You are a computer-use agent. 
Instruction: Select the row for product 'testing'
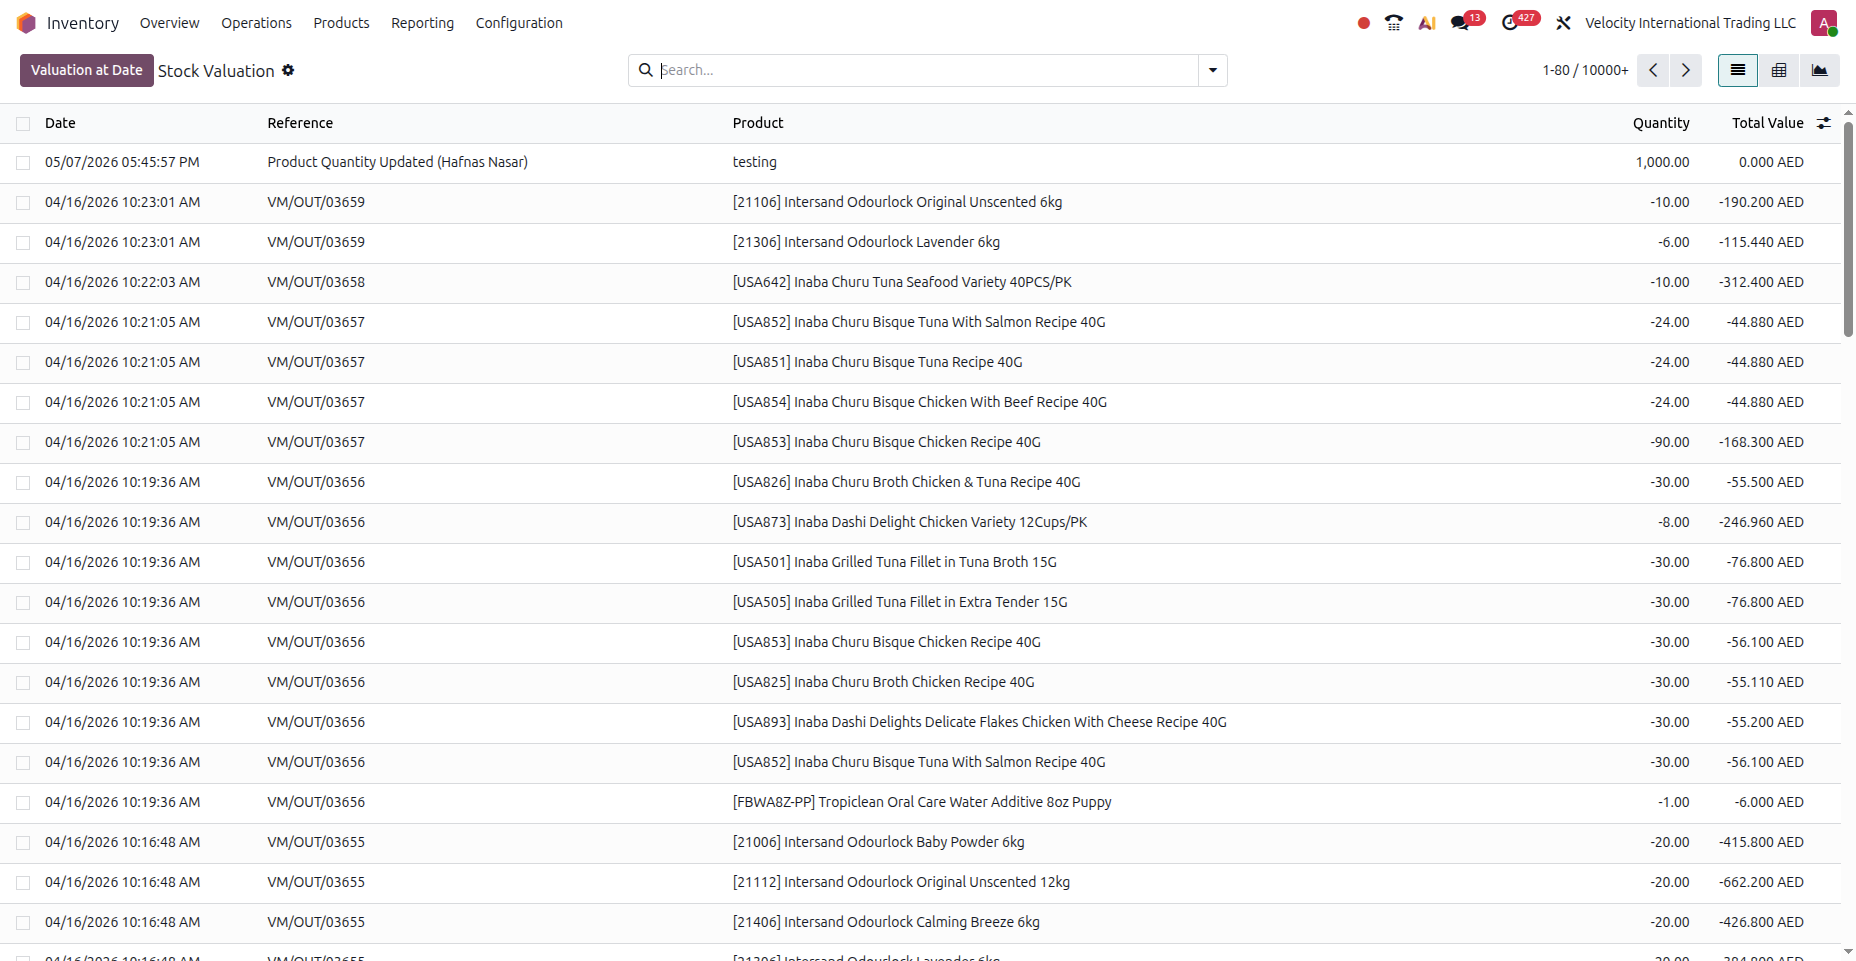pyautogui.click(x=23, y=163)
